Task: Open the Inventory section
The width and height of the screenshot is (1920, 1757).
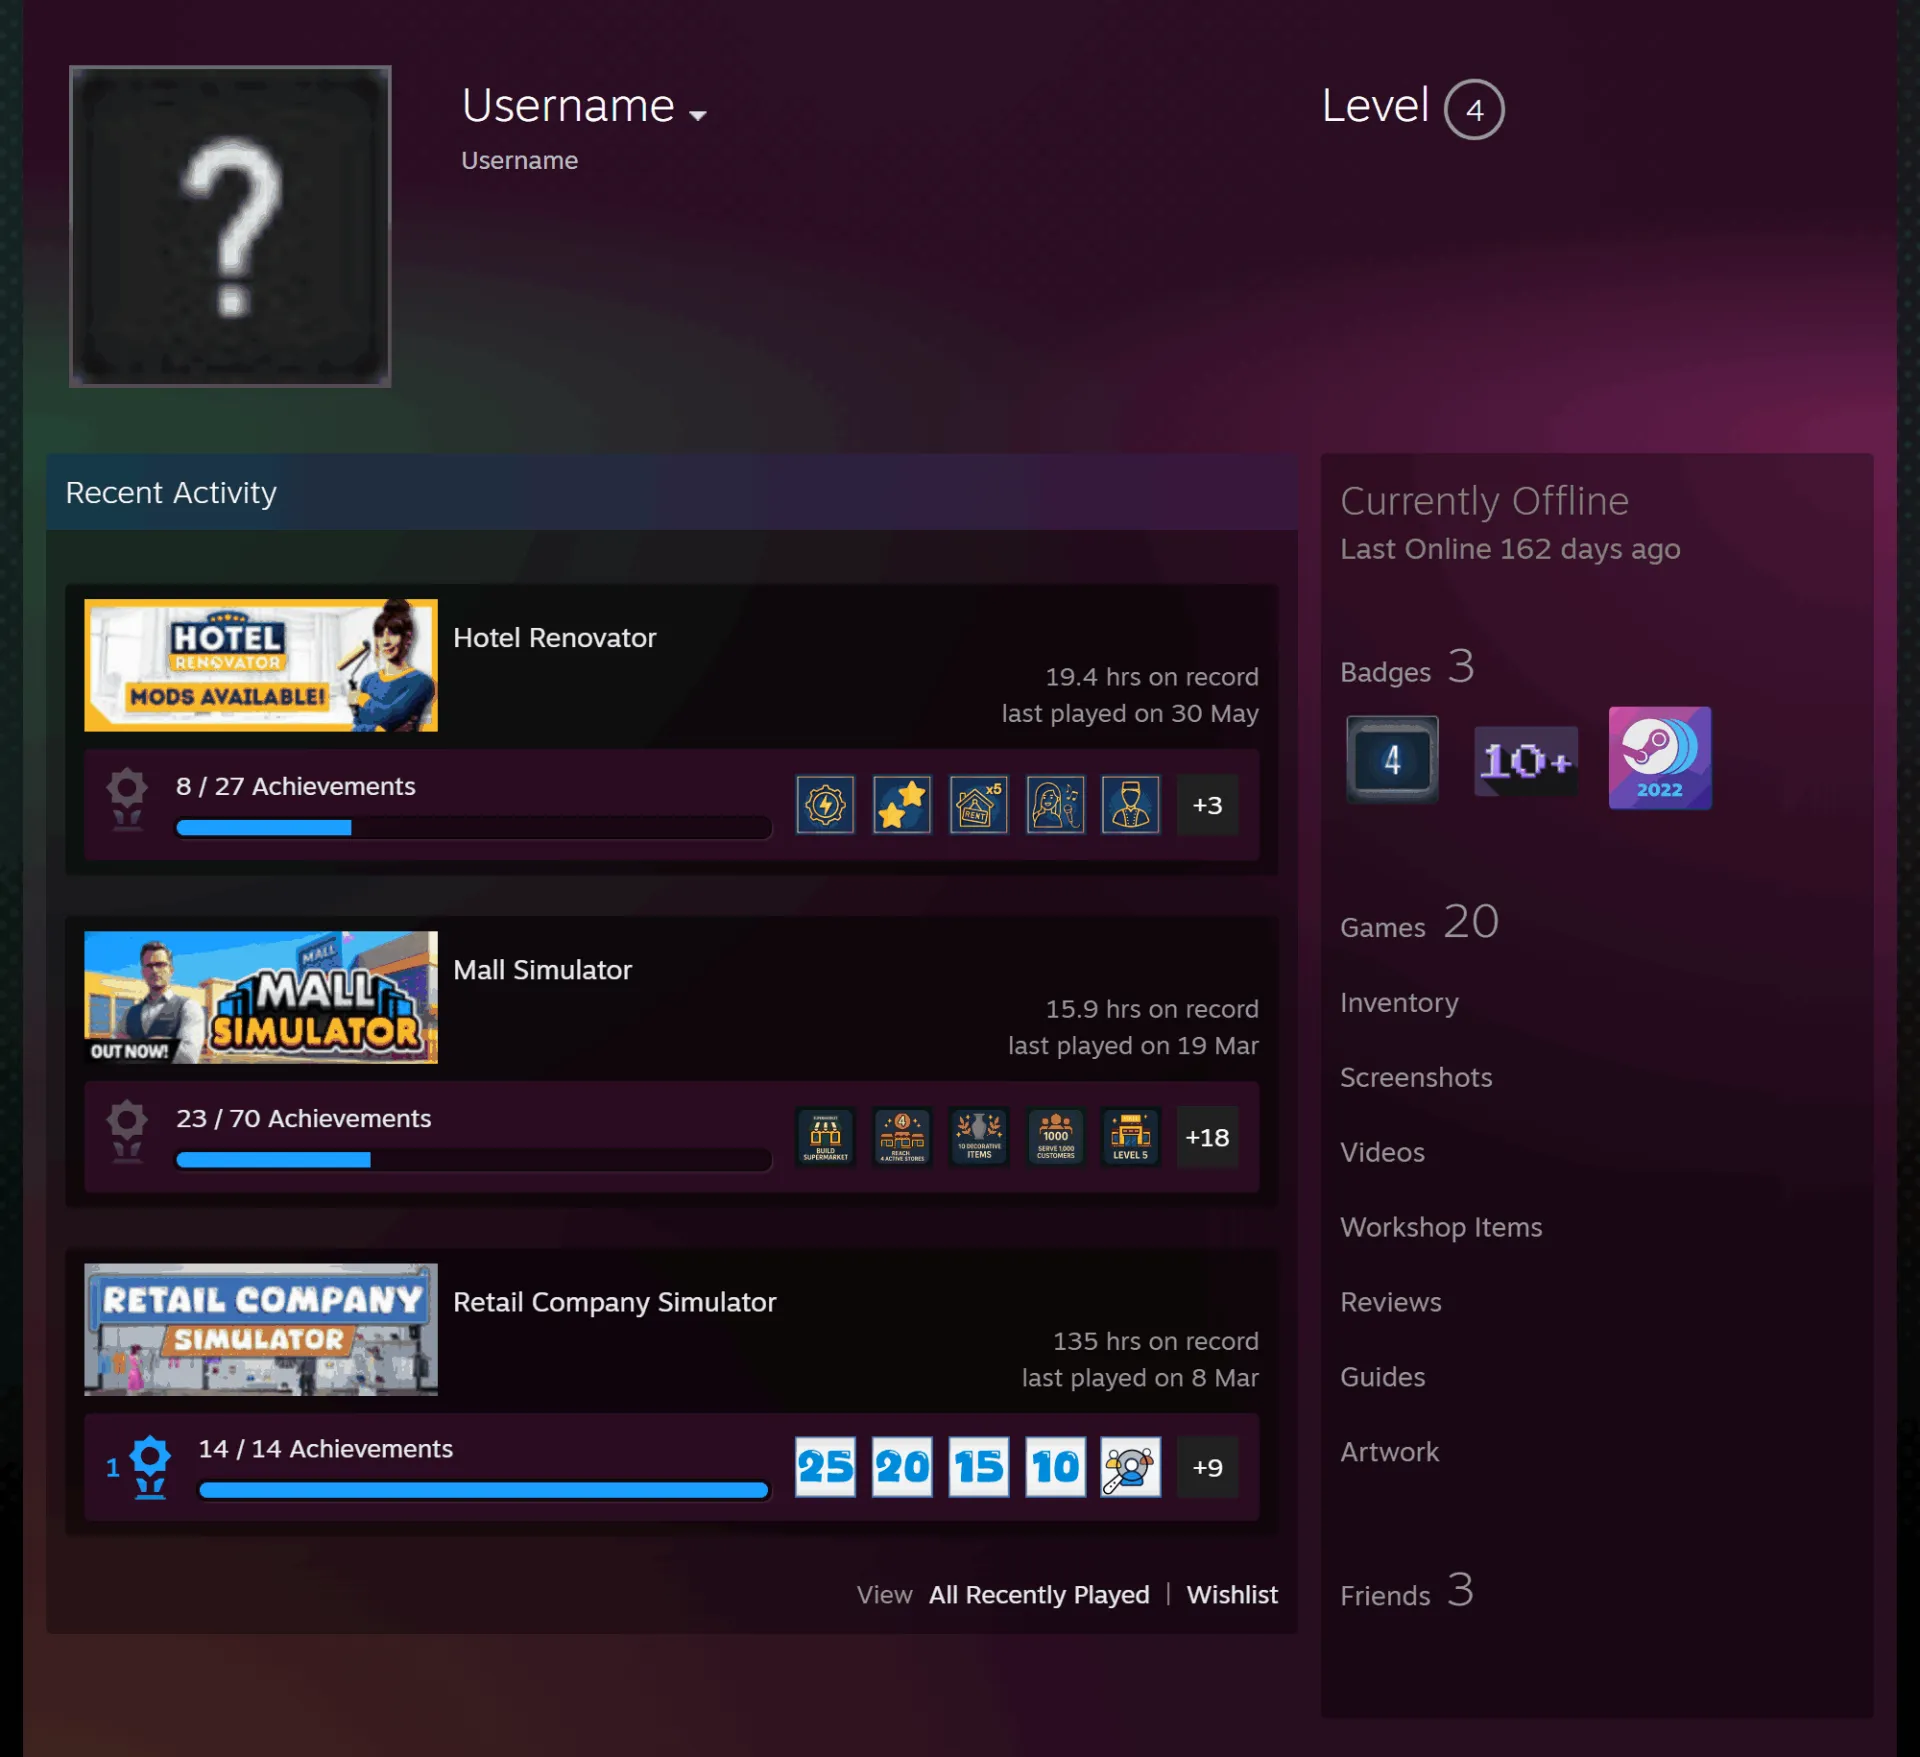Action: point(1399,1002)
